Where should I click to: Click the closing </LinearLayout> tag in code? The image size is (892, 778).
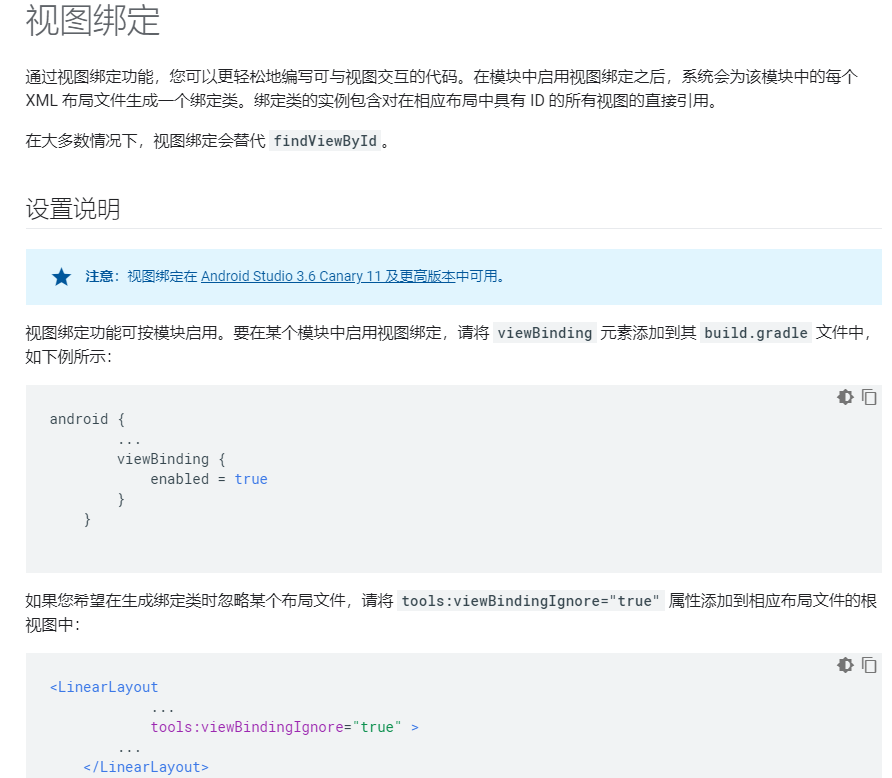(x=146, y=767)
